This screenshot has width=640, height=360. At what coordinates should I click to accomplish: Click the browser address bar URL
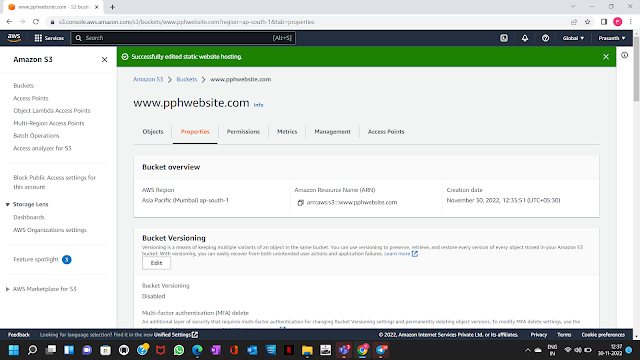tap(186, 22)
